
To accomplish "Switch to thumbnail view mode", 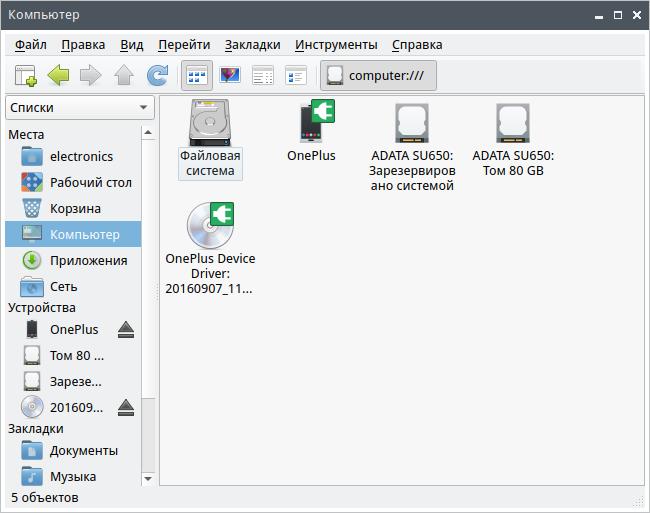I will (230, 75).
